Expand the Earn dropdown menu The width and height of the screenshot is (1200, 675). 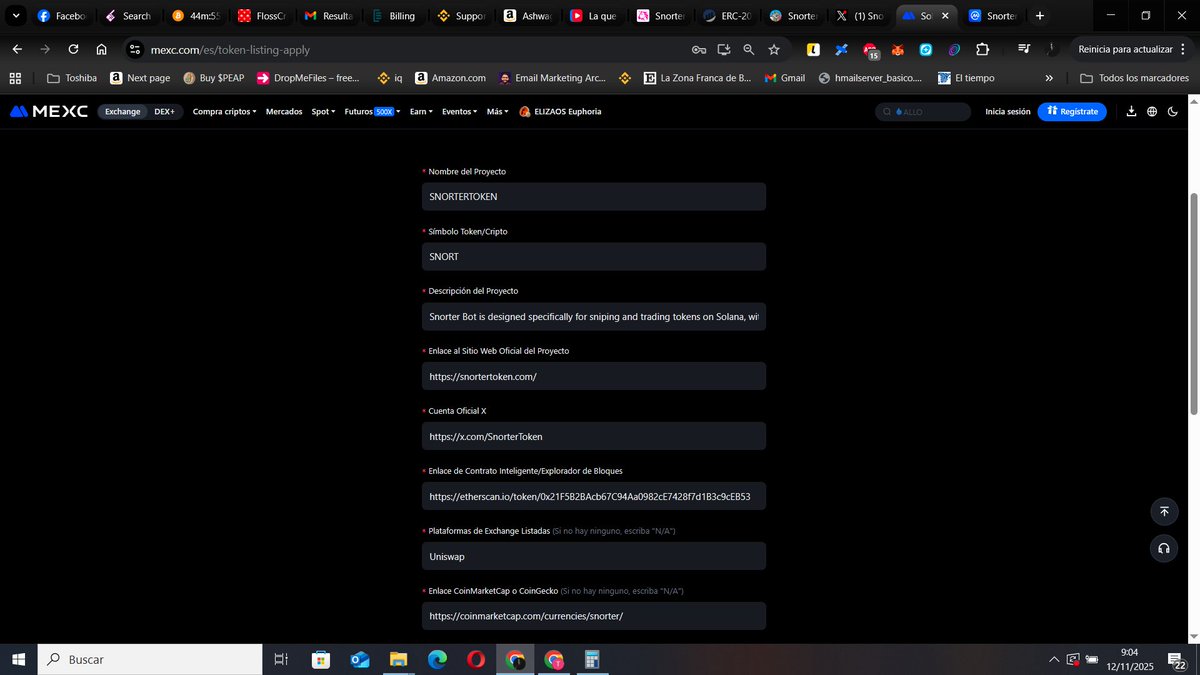421,112
